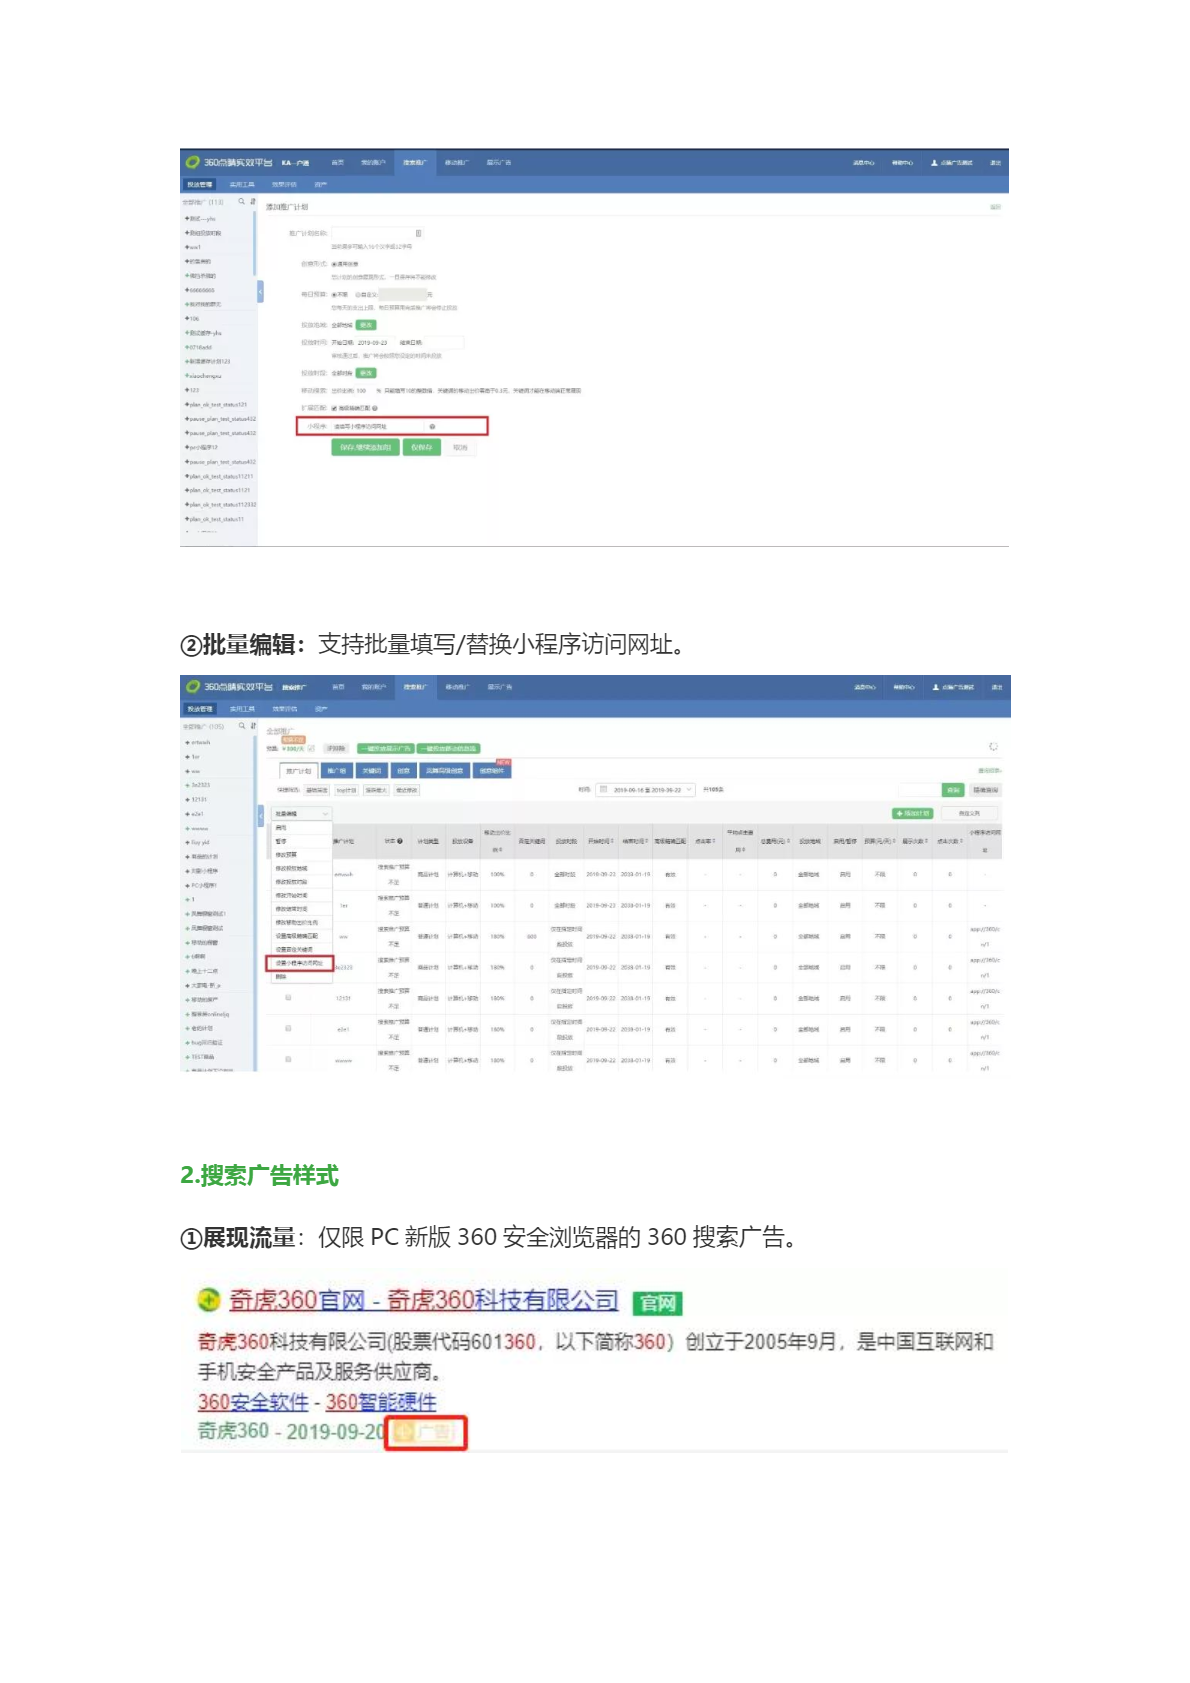1190x1683 pixels.
Task: Collapse the sidebar using handle in top screenshot
Action: (260, 291)
